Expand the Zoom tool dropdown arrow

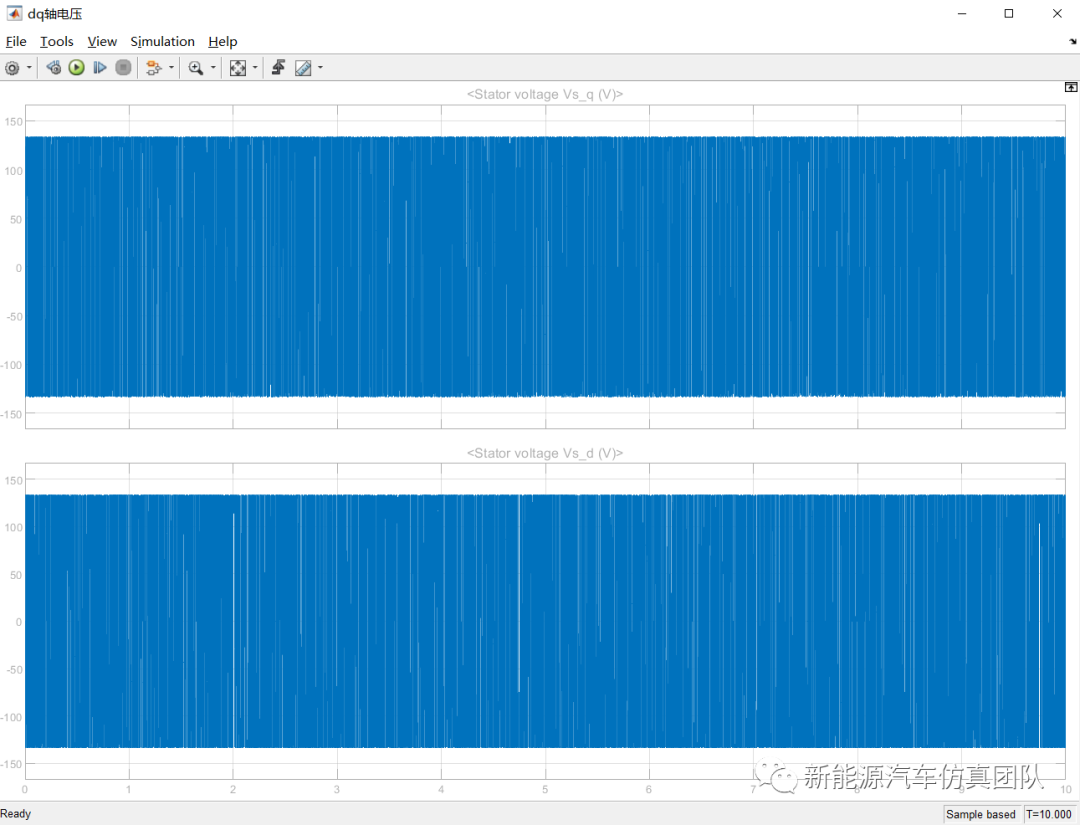coord(213,67)
